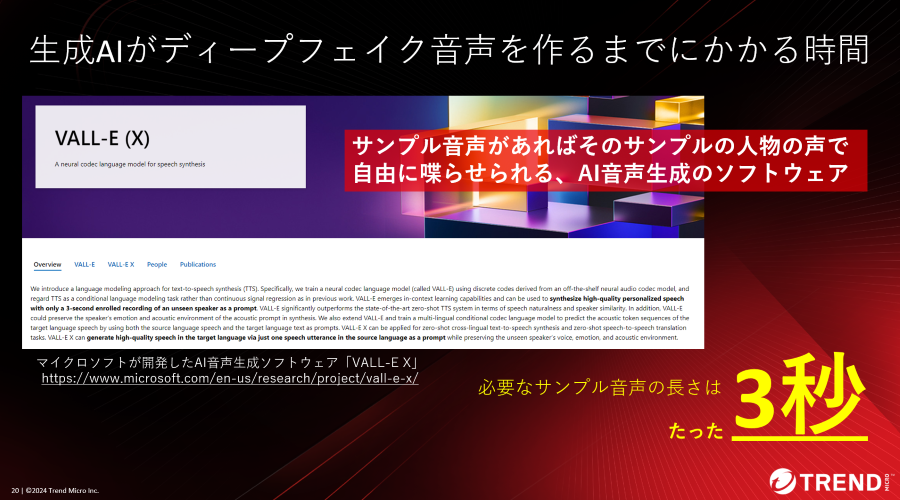Open the microsoft.com vall-e-x research URL
The image size is (900, 500).
[x=229, y=379]
